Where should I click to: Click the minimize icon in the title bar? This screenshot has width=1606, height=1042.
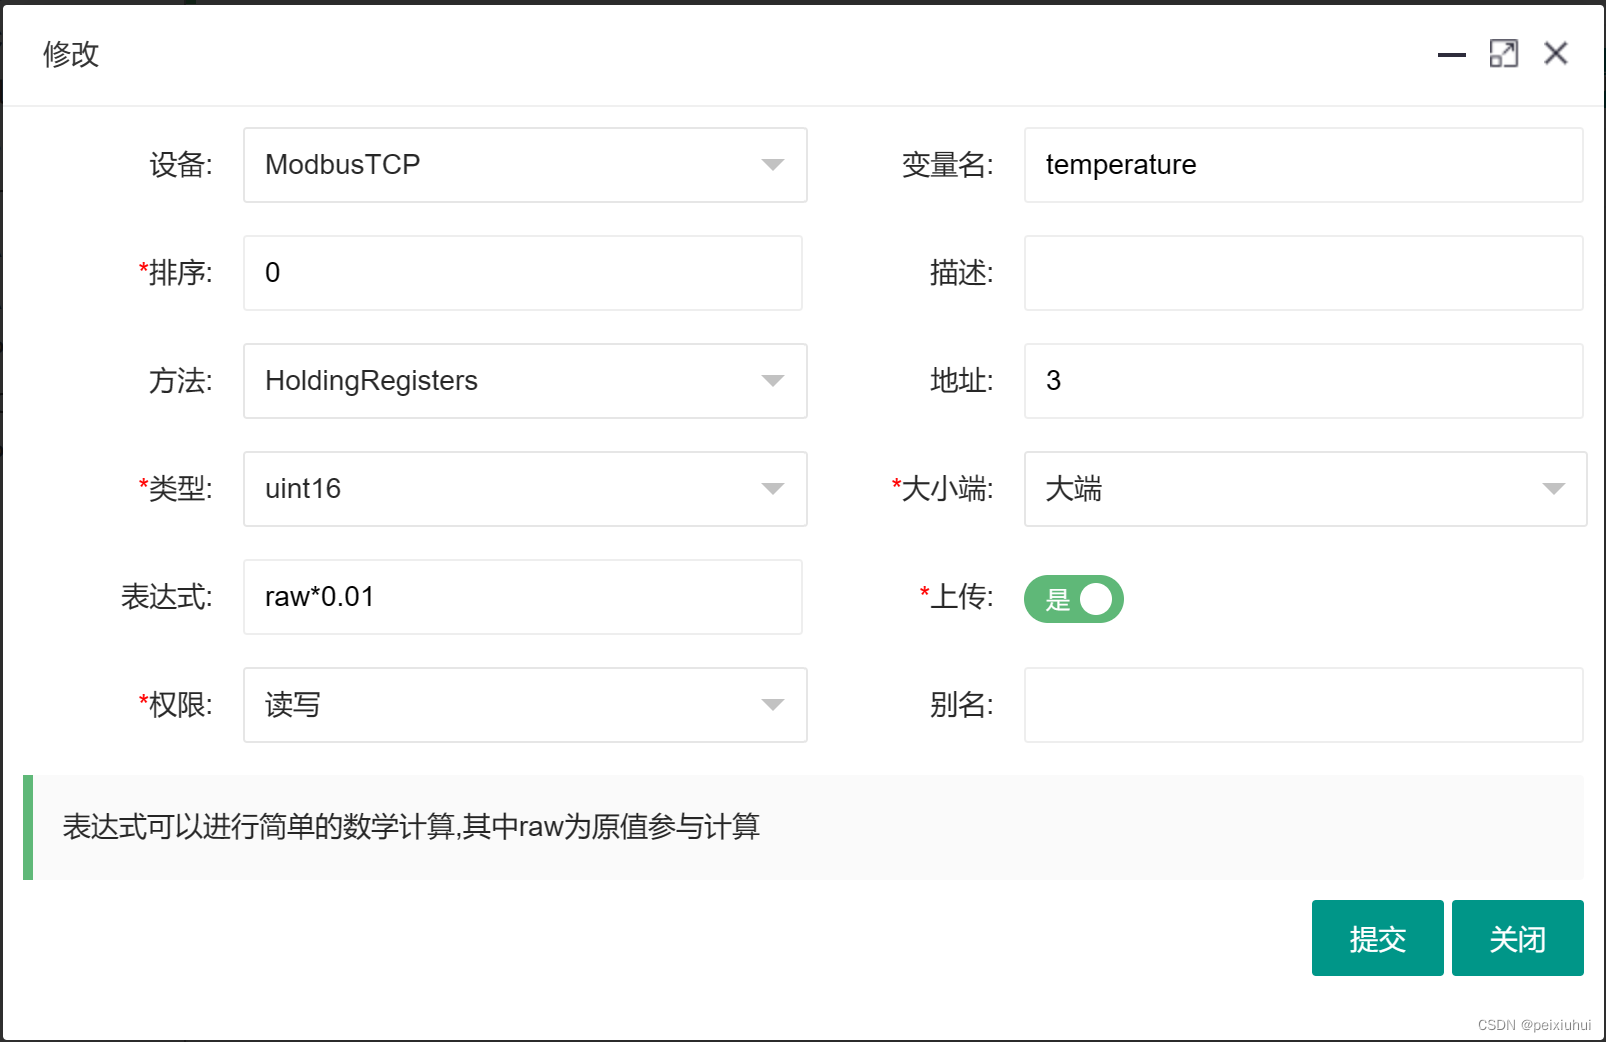1451,57
